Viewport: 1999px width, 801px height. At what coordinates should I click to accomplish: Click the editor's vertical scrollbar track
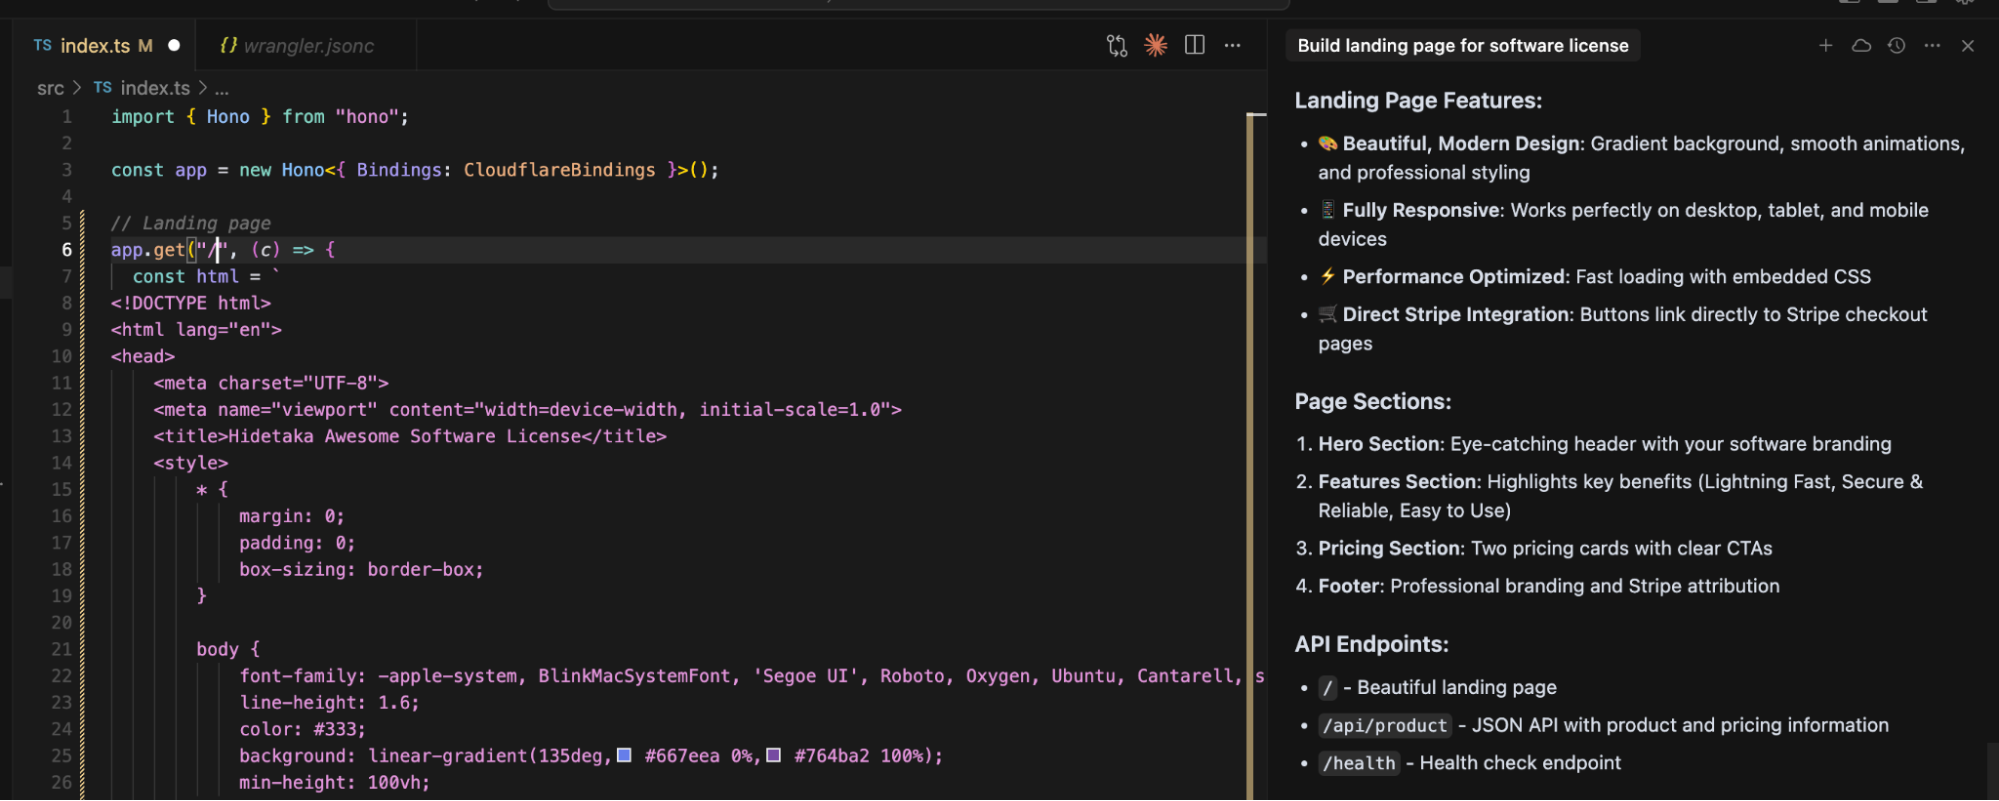click(1258, 450)
